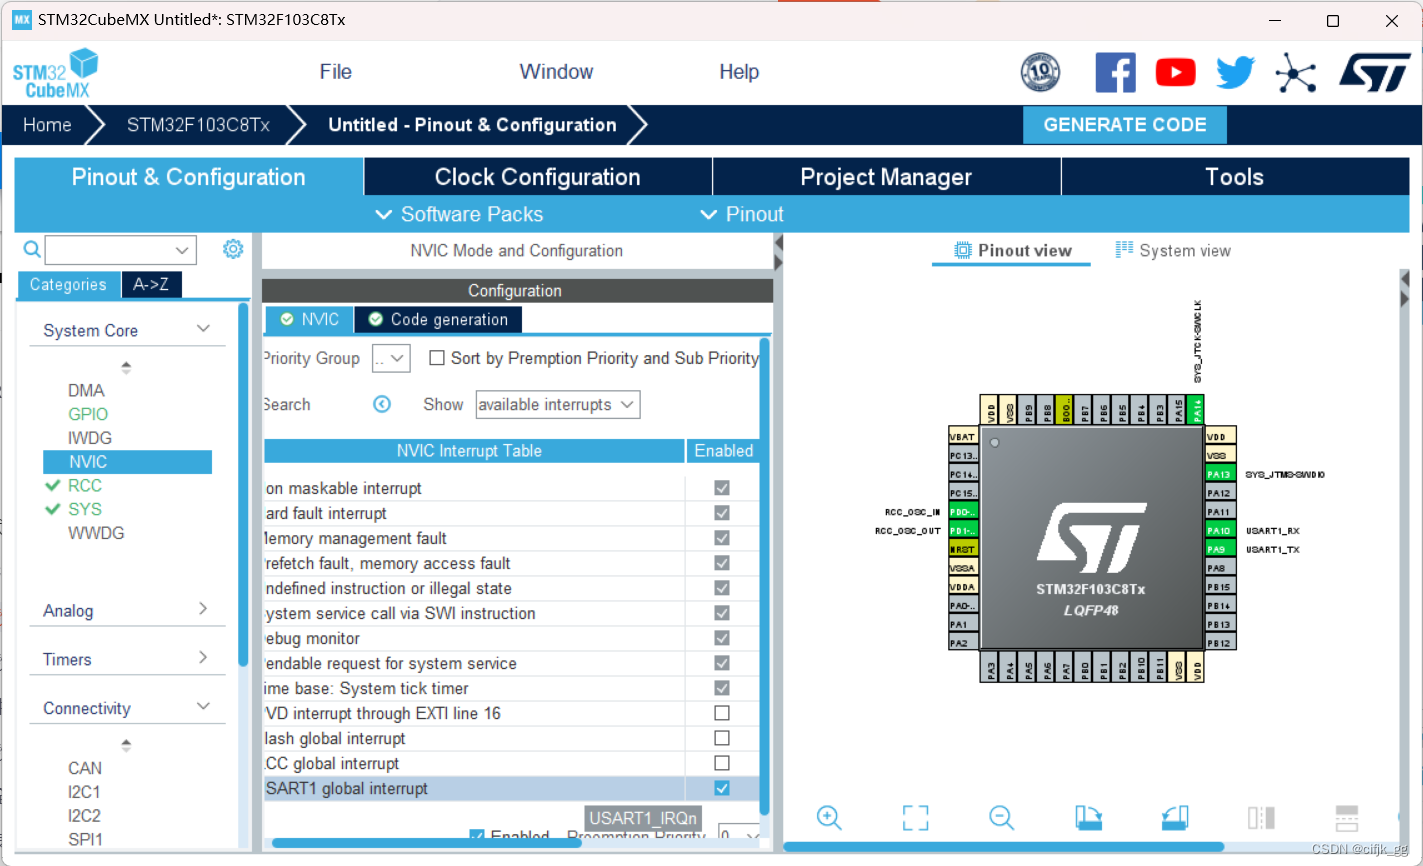The height and width of the screenshot is (866, 1423).
Task: Open the NVIC search settings gear
Action: pyautogui.click(x=233, y=249)
